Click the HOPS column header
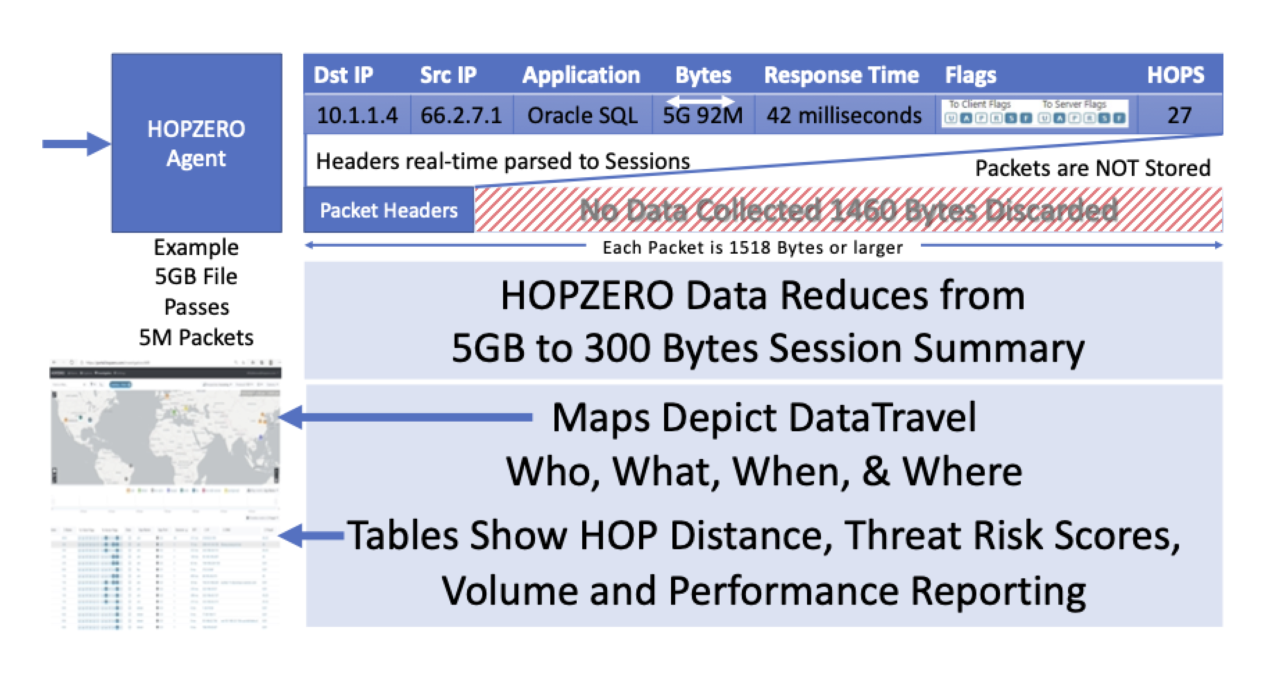The height and width of the screenshot is (688, 1280). pyautogui.click(x=1176, y=74)
